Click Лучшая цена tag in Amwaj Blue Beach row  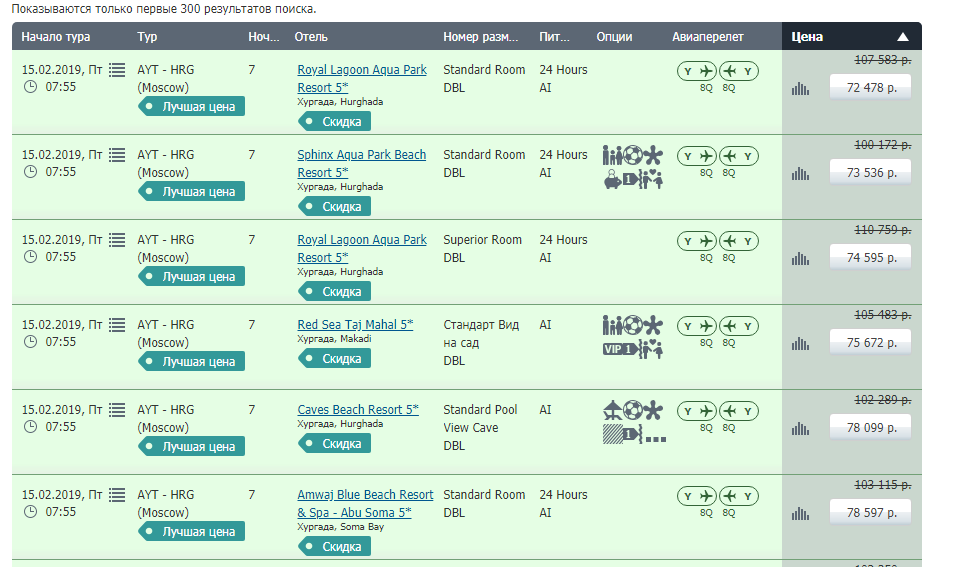click(x=192, y=531)
